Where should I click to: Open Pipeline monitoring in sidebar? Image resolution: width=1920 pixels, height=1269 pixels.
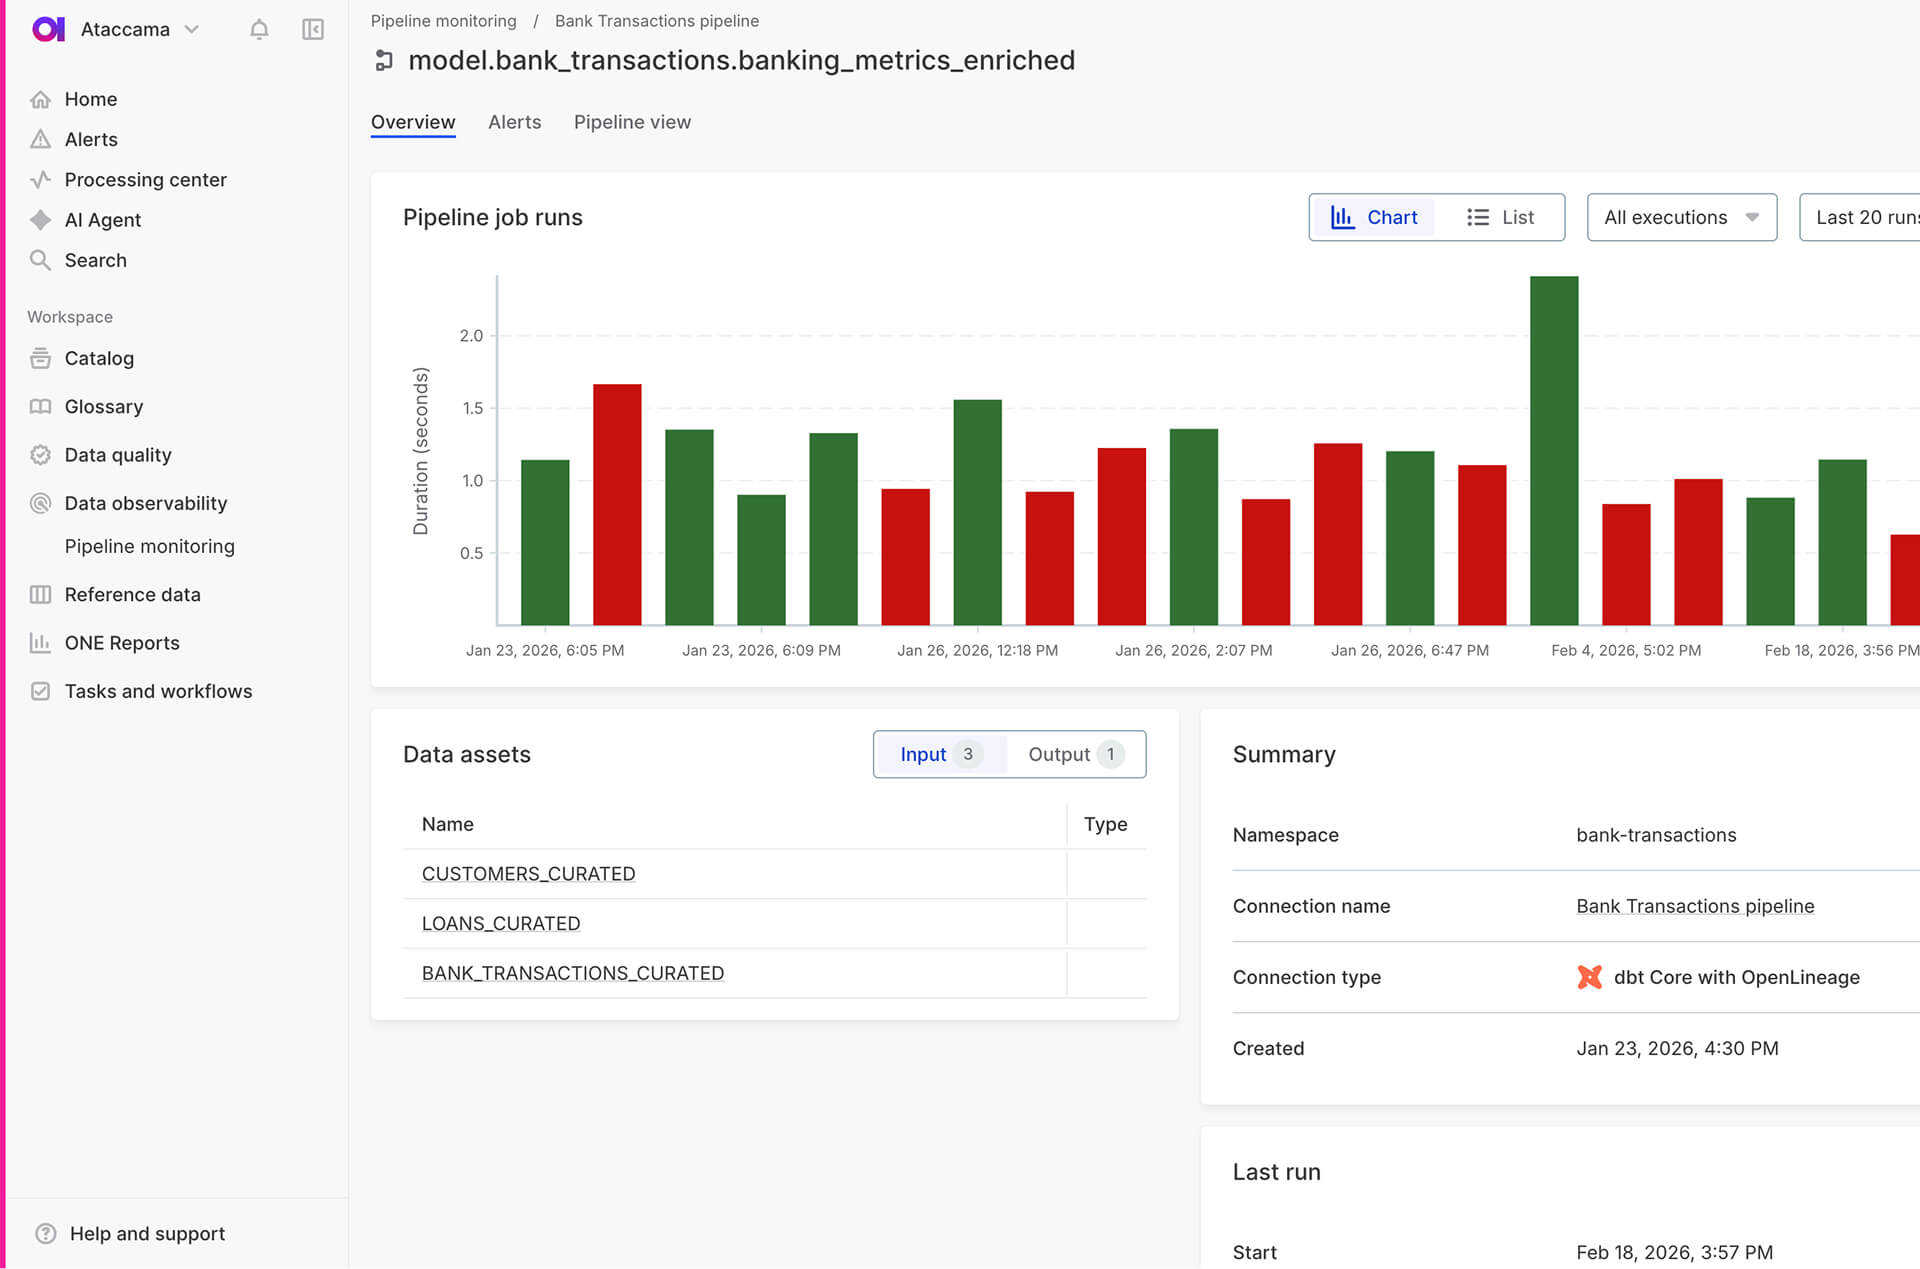click(x=150, y=546)
